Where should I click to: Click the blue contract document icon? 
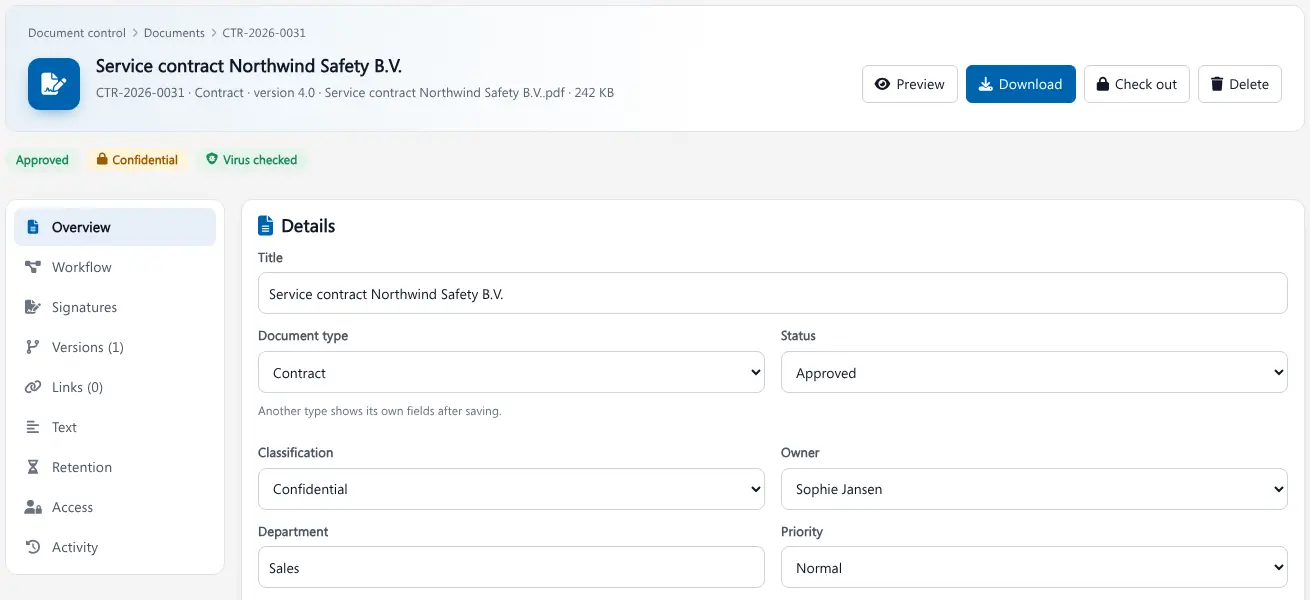point(54,84)
